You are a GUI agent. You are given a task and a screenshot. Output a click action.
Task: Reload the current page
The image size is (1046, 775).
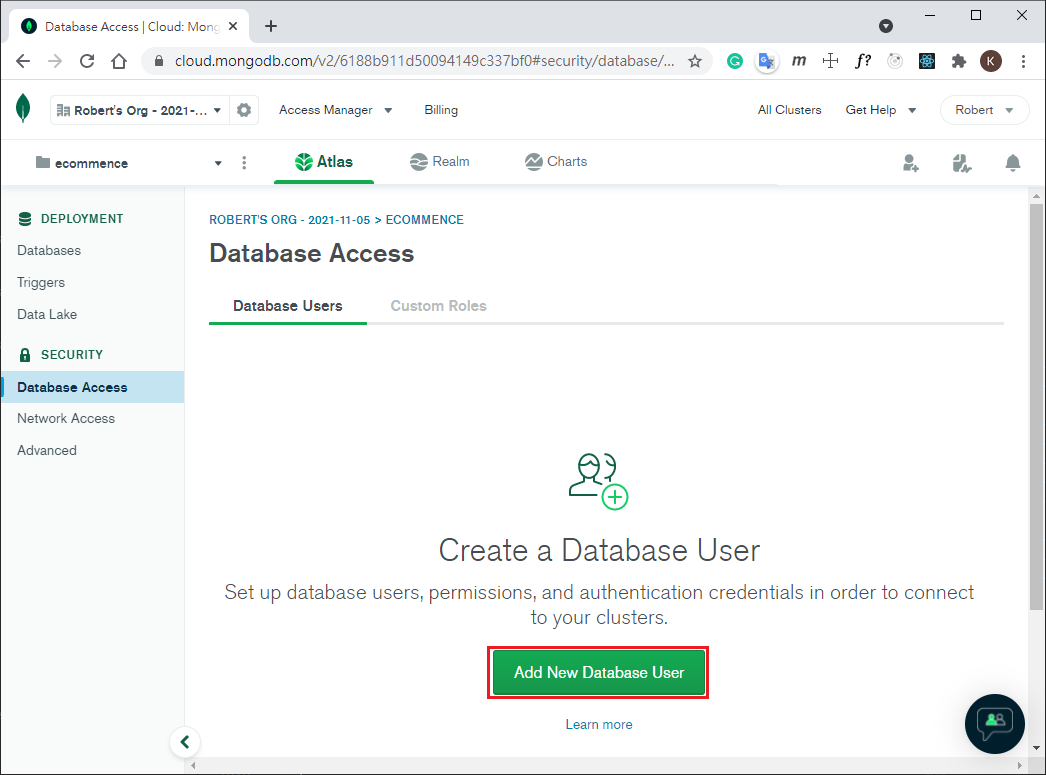click(87, 61)
